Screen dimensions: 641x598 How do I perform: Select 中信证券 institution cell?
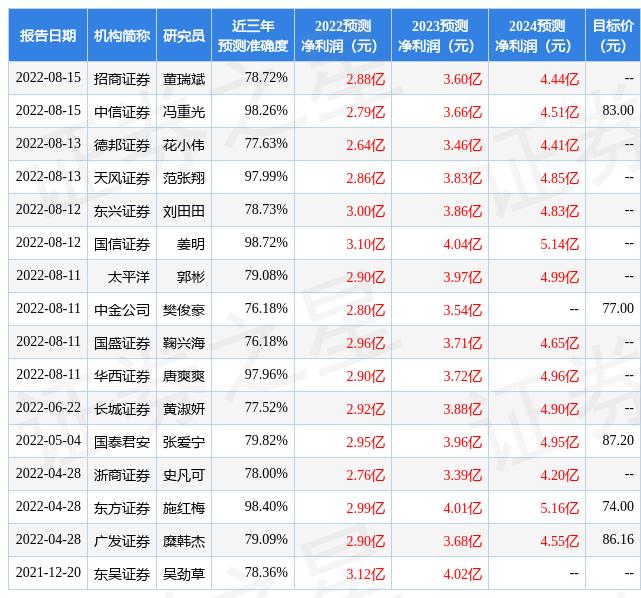pos(122,112)
